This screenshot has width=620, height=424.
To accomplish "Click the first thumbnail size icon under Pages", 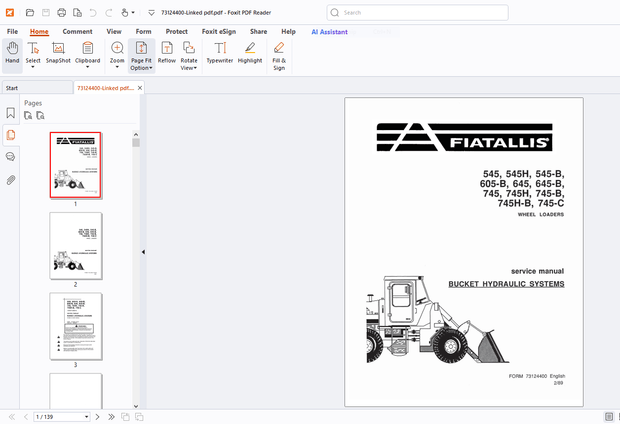I will coord(28,115).
